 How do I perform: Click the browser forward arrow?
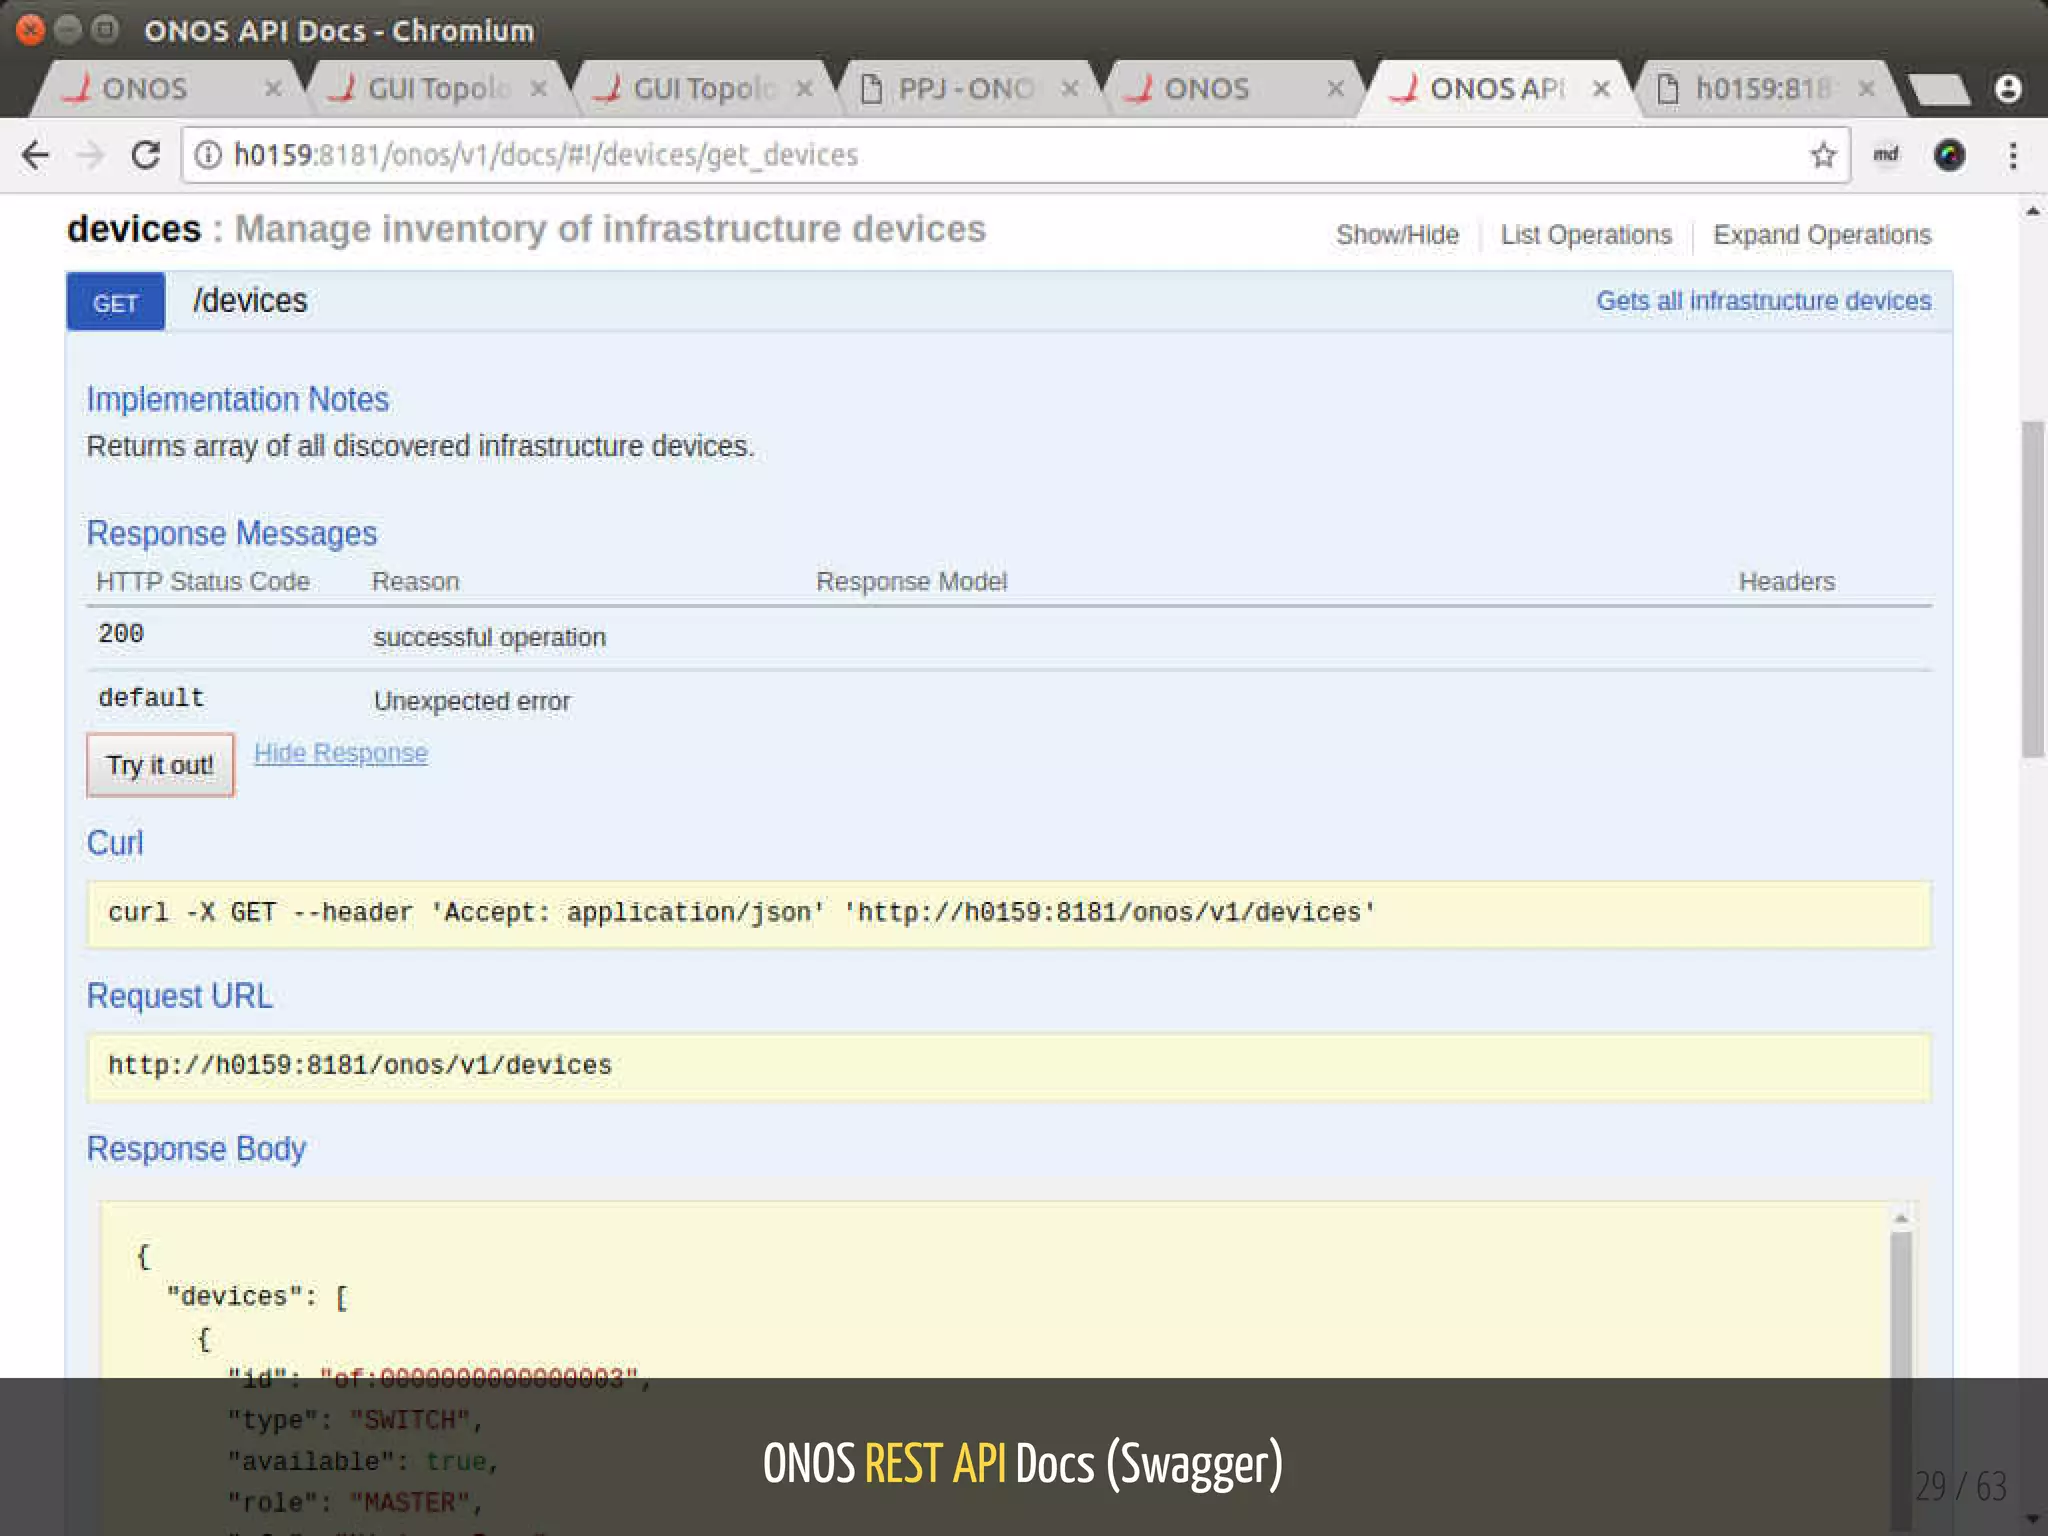pyautogui.click(x=91, y=155)
